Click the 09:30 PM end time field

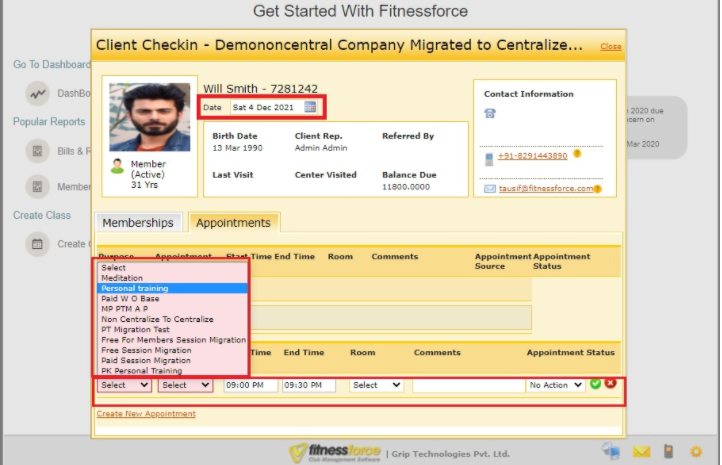pyautogui.click(x=309, y=385)
